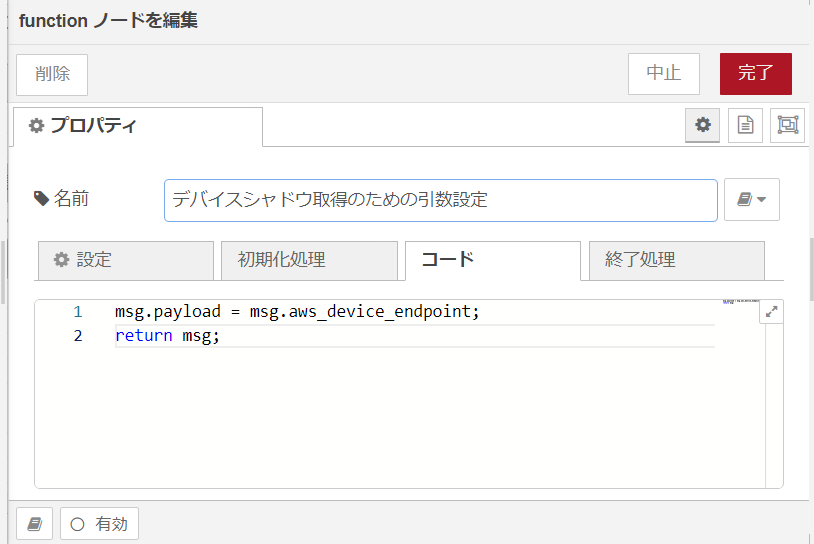The image size is (814, 544).
Task: Click line number 1 in gutter
Action: (78, 311)
